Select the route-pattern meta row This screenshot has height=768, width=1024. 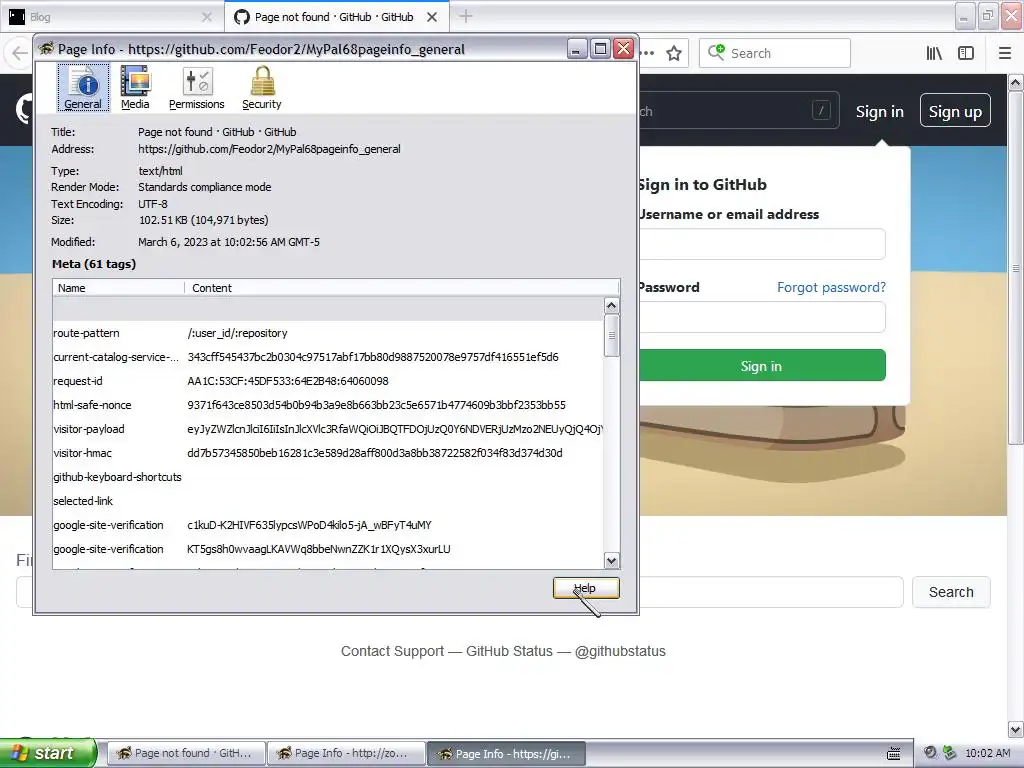pos(328,333)
